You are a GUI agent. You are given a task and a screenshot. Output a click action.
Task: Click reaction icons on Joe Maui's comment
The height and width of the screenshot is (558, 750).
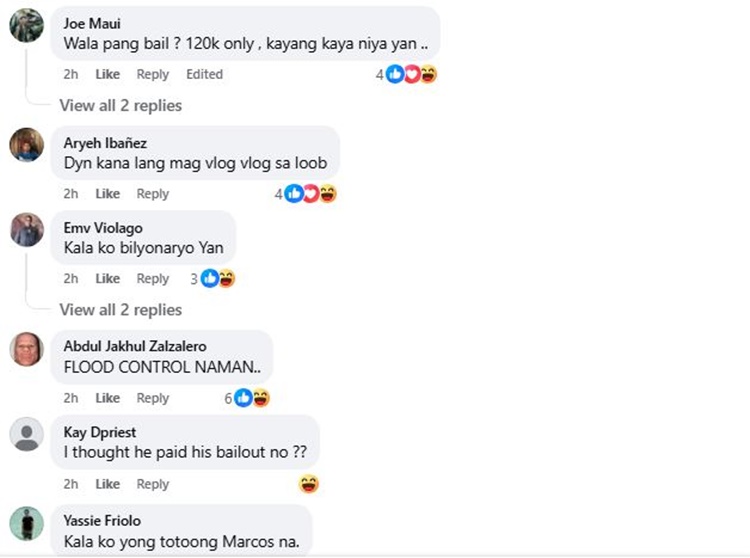[411, 74]
